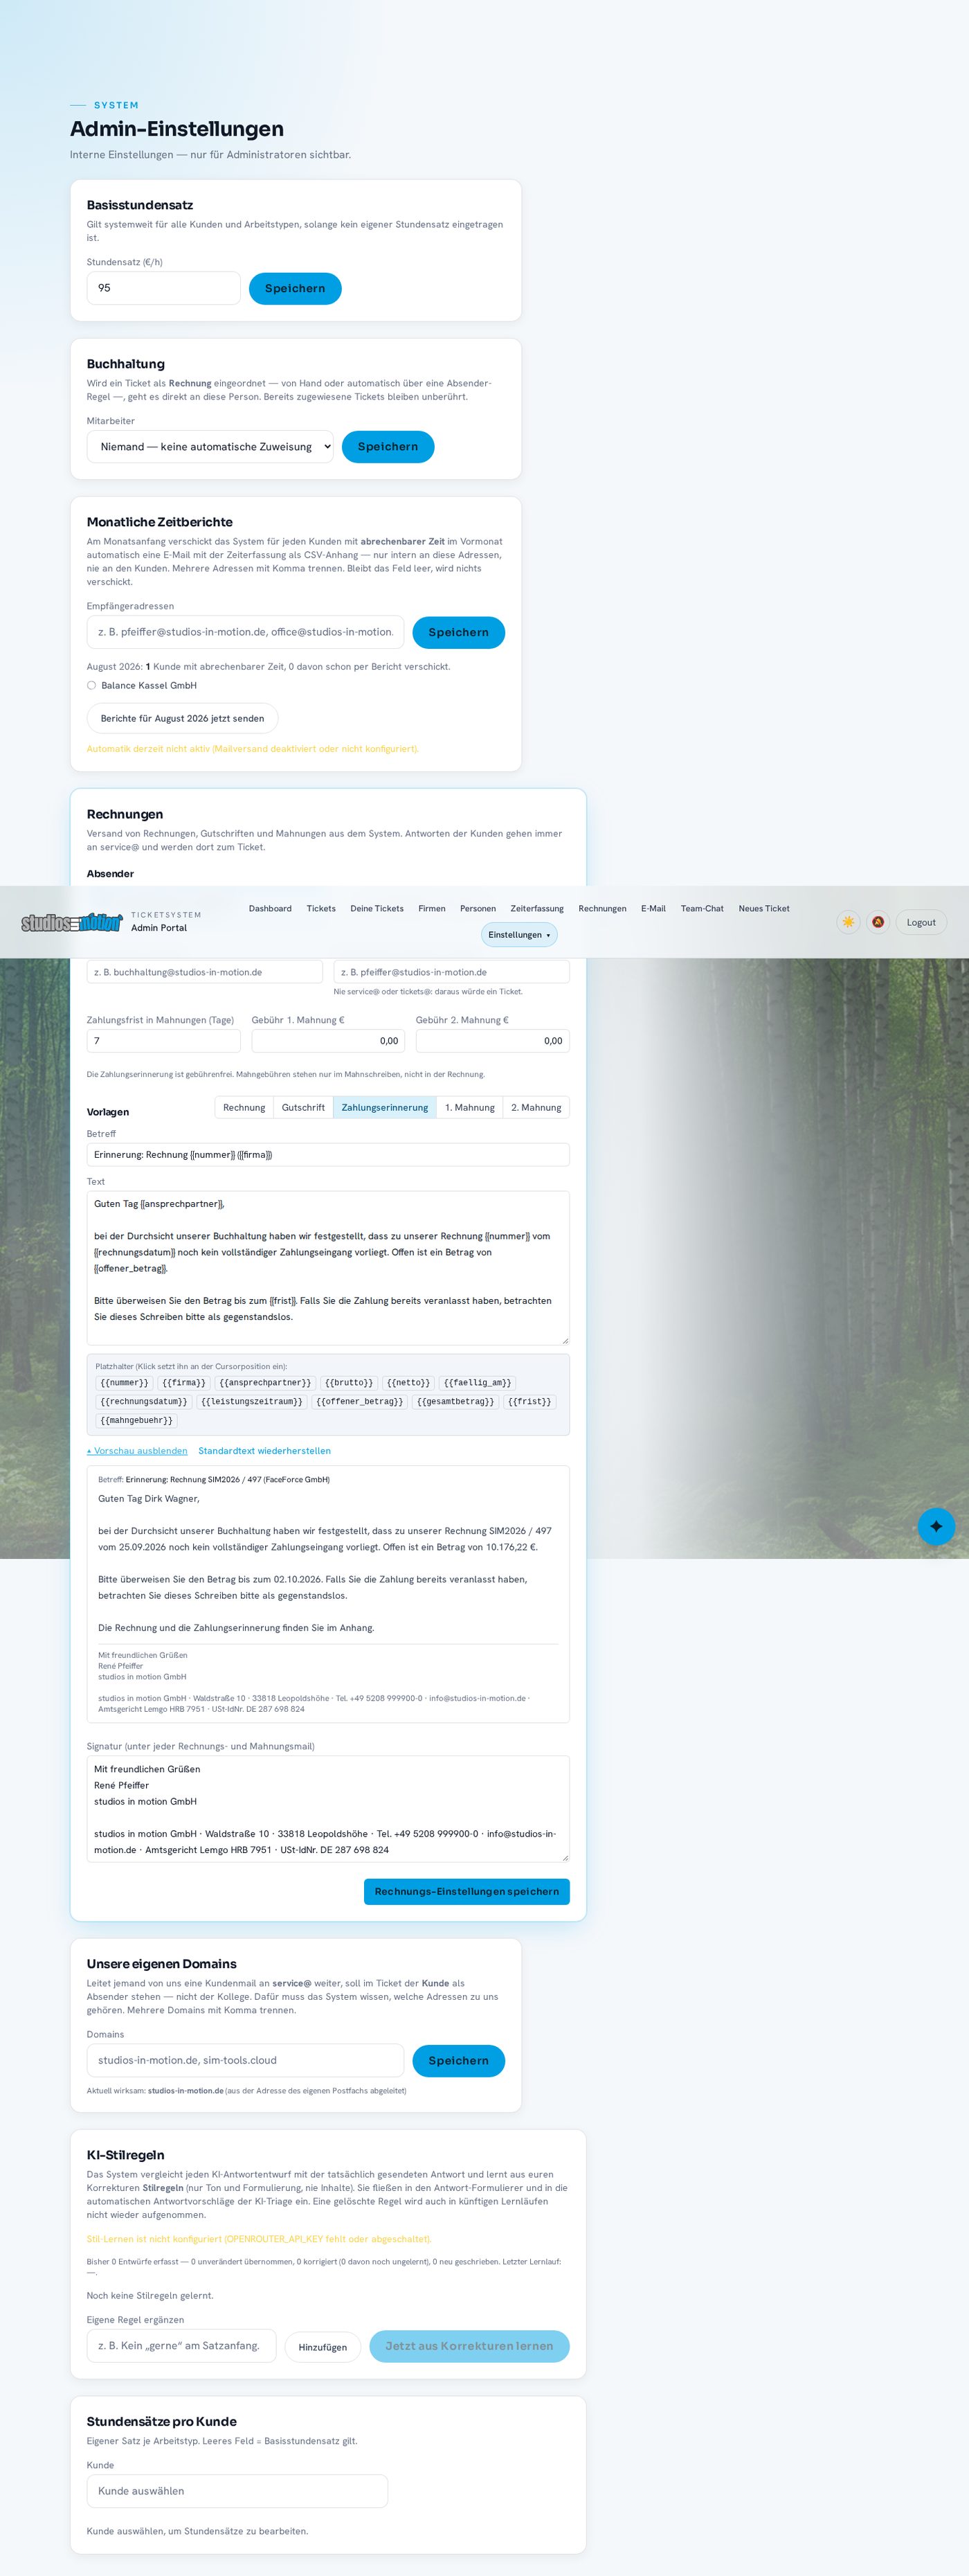The height and width of the screenshot is (2576, 969).
Task: Click the Empfängeradressen input field
Action: coord(246,632)
